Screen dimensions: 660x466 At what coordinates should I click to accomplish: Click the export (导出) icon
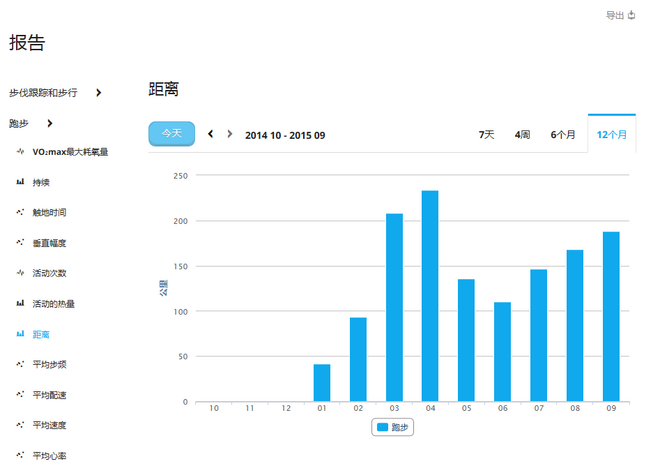[631, 15]
